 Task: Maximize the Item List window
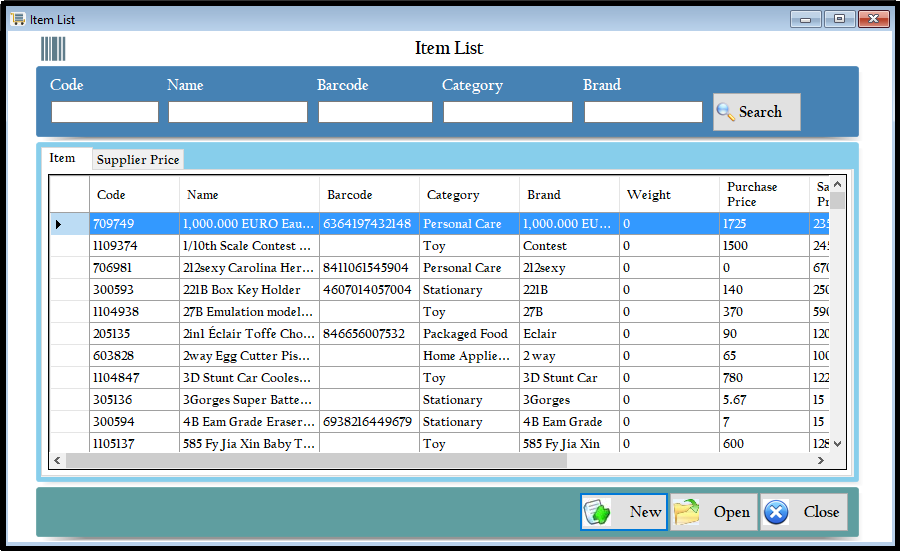pyautogui.click(x=838, y=19)
